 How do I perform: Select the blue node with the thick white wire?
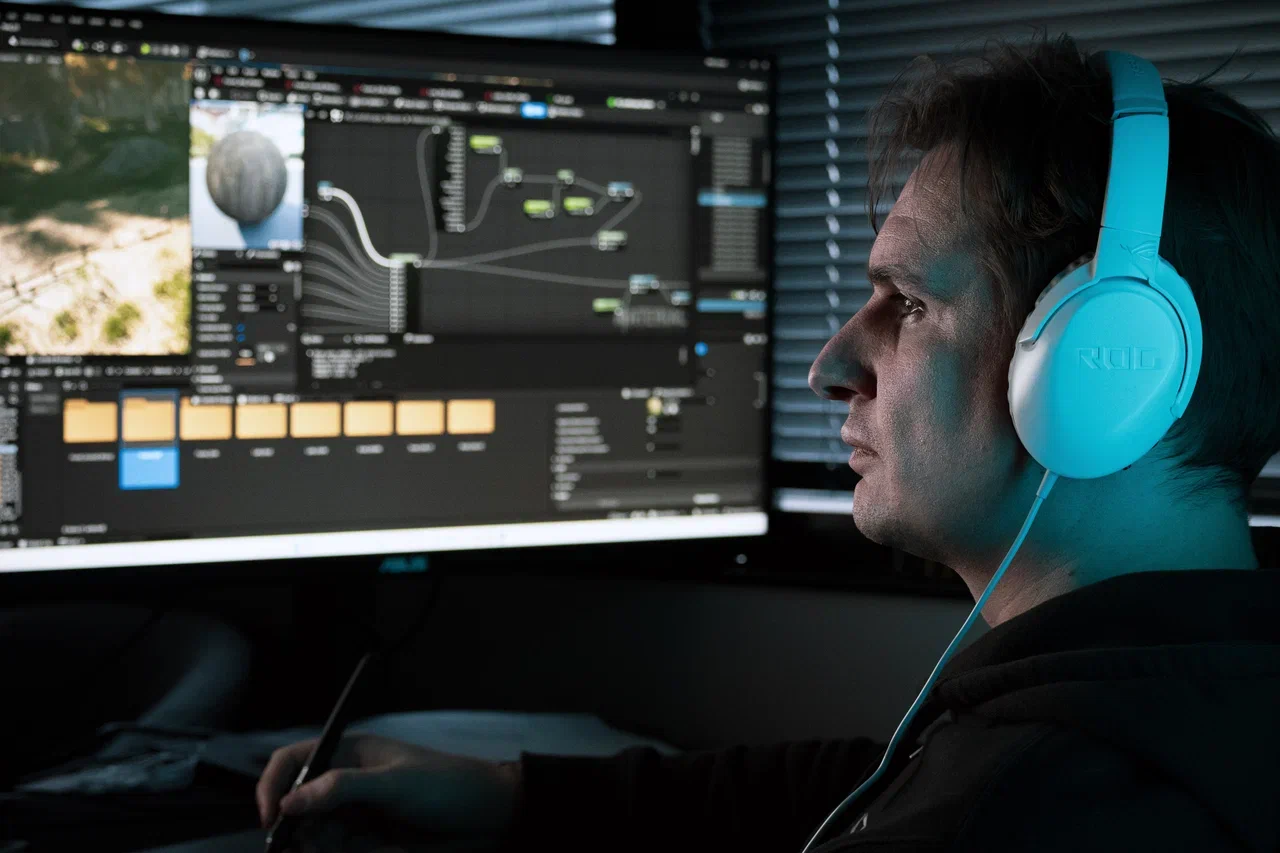coord(325,188)
